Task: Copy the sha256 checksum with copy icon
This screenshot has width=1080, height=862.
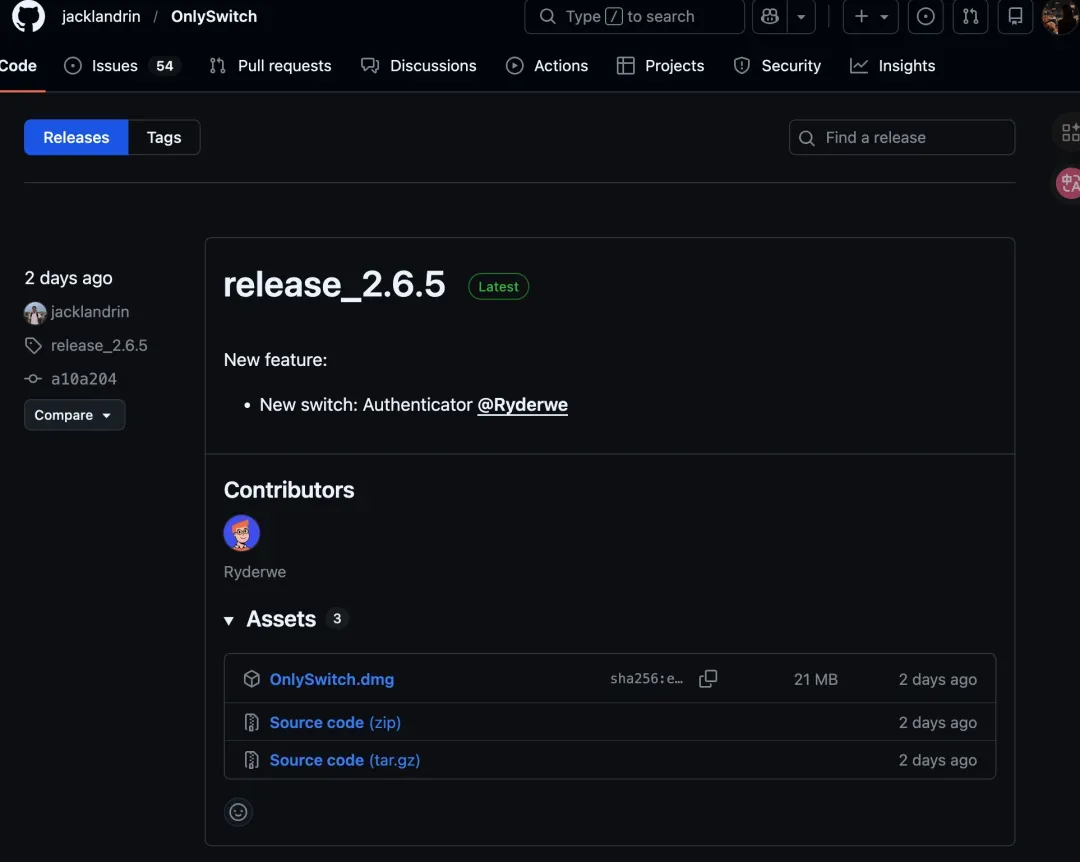Action: pyautogui.click(x=708, y=679)
